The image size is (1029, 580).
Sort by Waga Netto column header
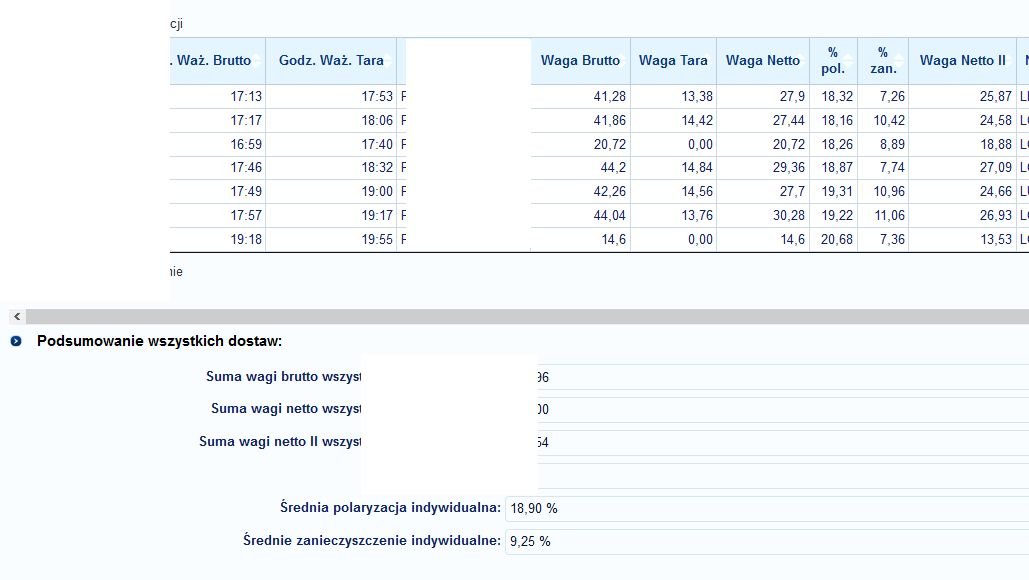pos(763,61)
